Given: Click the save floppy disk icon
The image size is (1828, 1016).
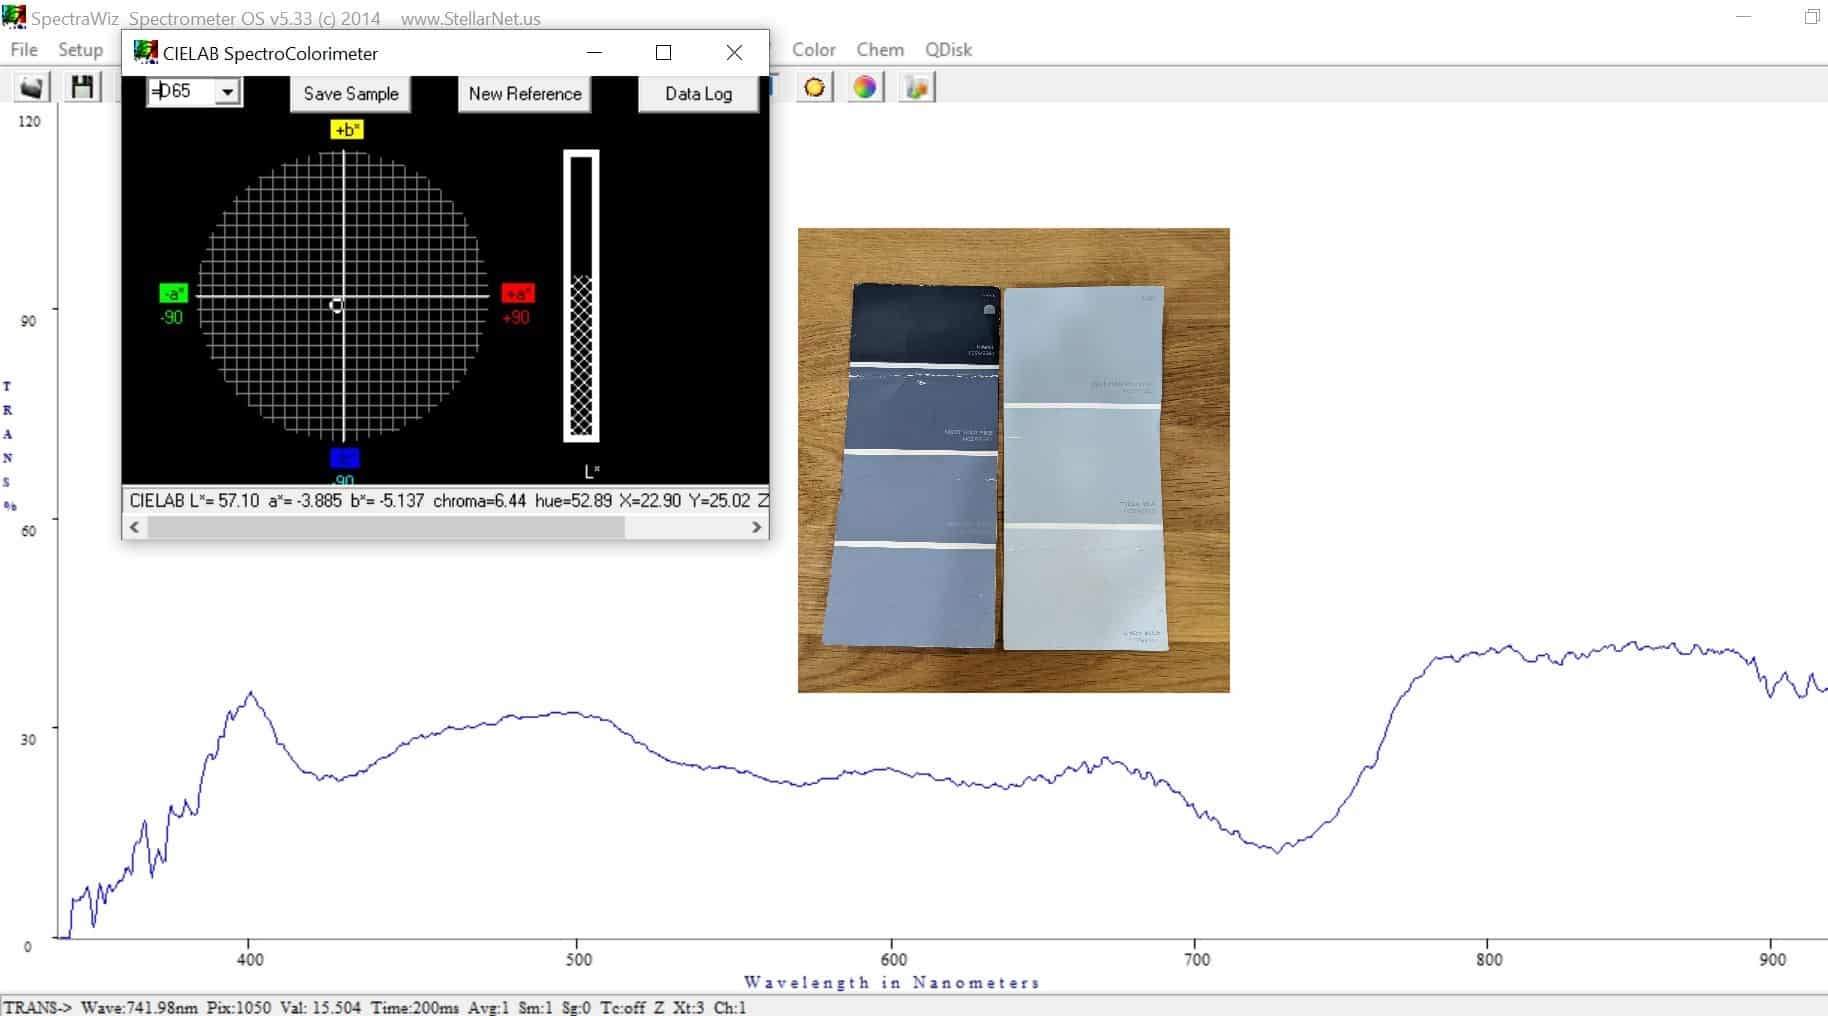Looking at the screenshot, I should [83, 87].
